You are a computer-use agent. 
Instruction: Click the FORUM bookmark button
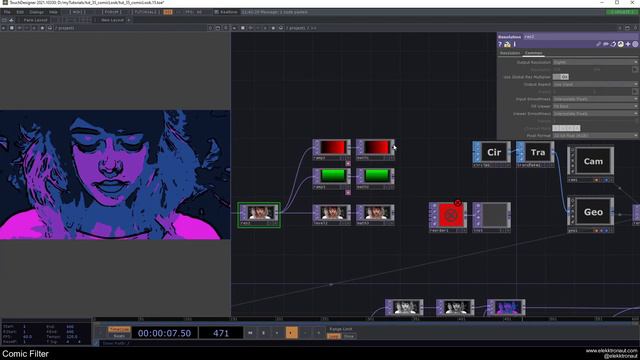pyautogui.click(x=112, y=12)
